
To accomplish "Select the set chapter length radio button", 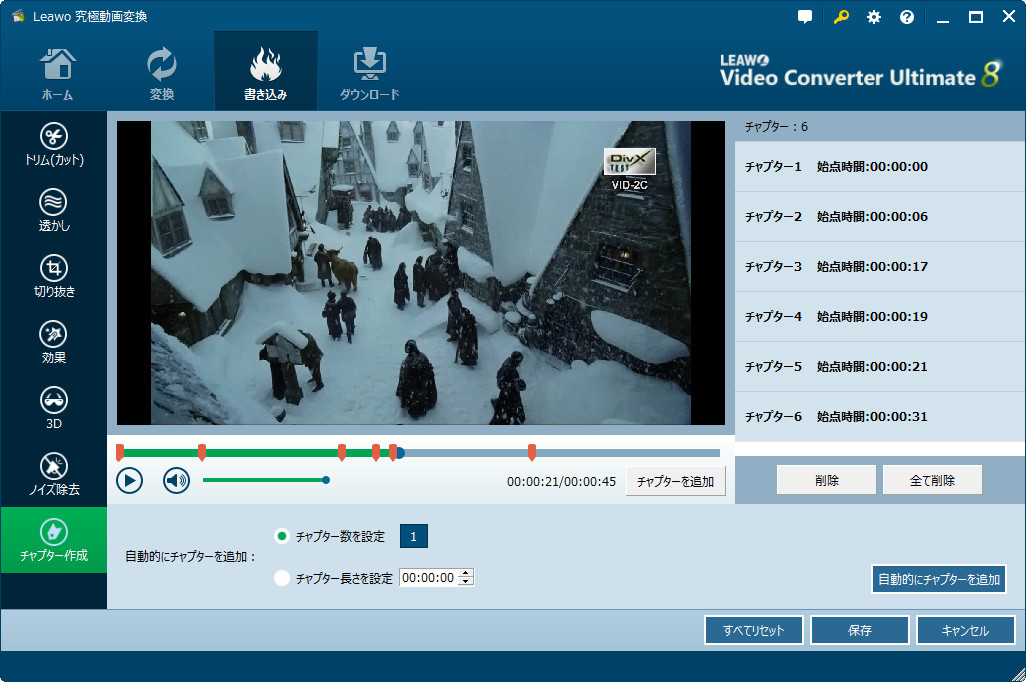I will click(282, 578).
